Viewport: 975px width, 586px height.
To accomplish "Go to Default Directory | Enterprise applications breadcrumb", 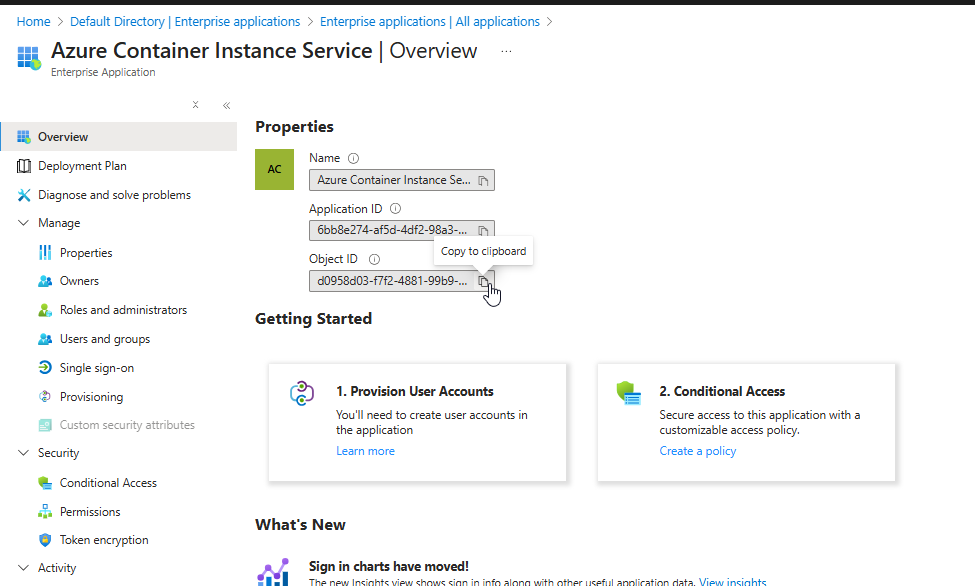I will coord(185,22).
